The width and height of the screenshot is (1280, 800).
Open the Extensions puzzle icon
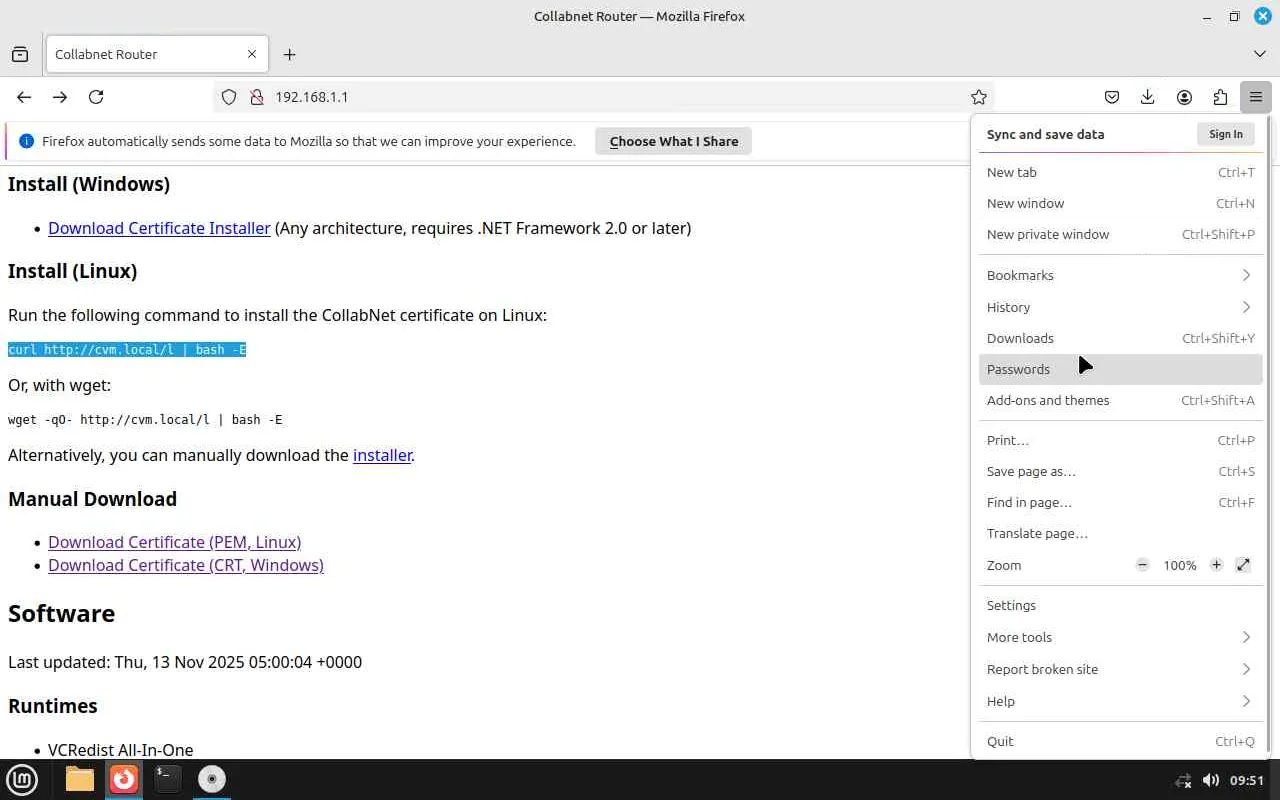1220,97
